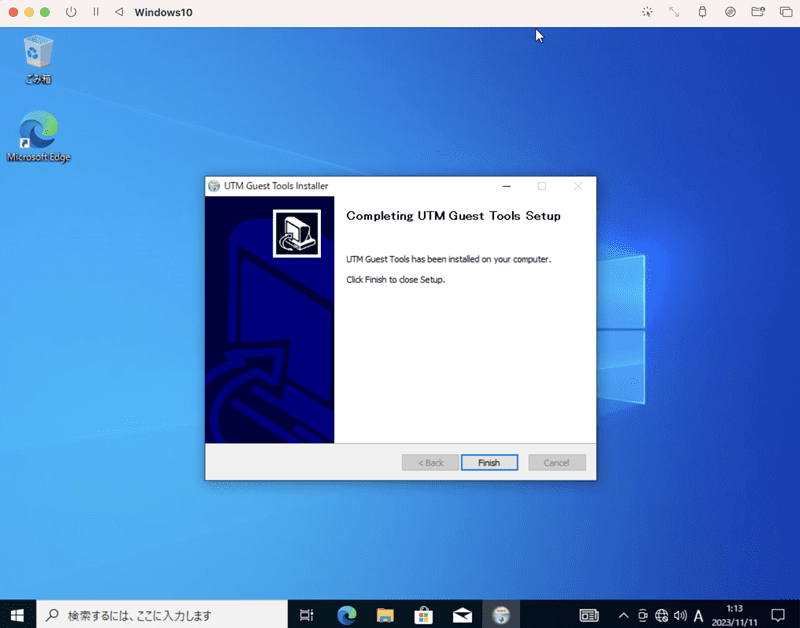Open the clock and date flyout
The width and height of the screenshot is (800, 628).
point(735,615)
